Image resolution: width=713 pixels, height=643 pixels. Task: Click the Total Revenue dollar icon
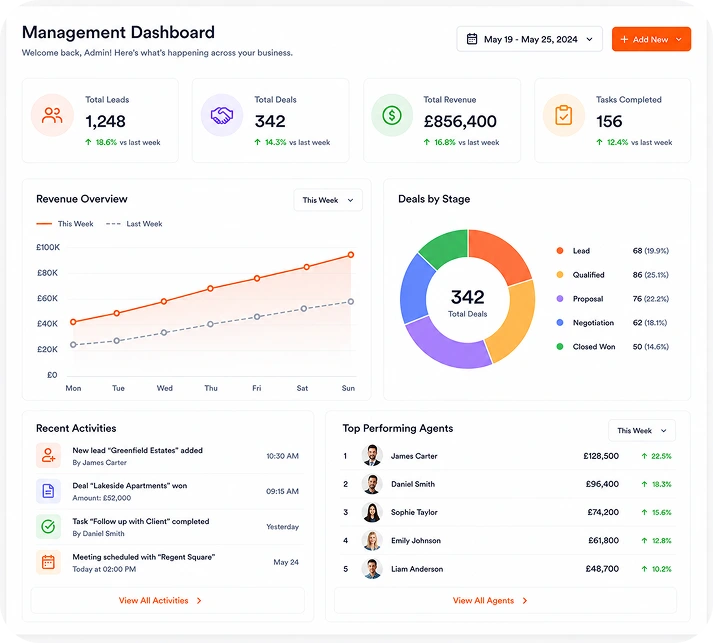392,116
